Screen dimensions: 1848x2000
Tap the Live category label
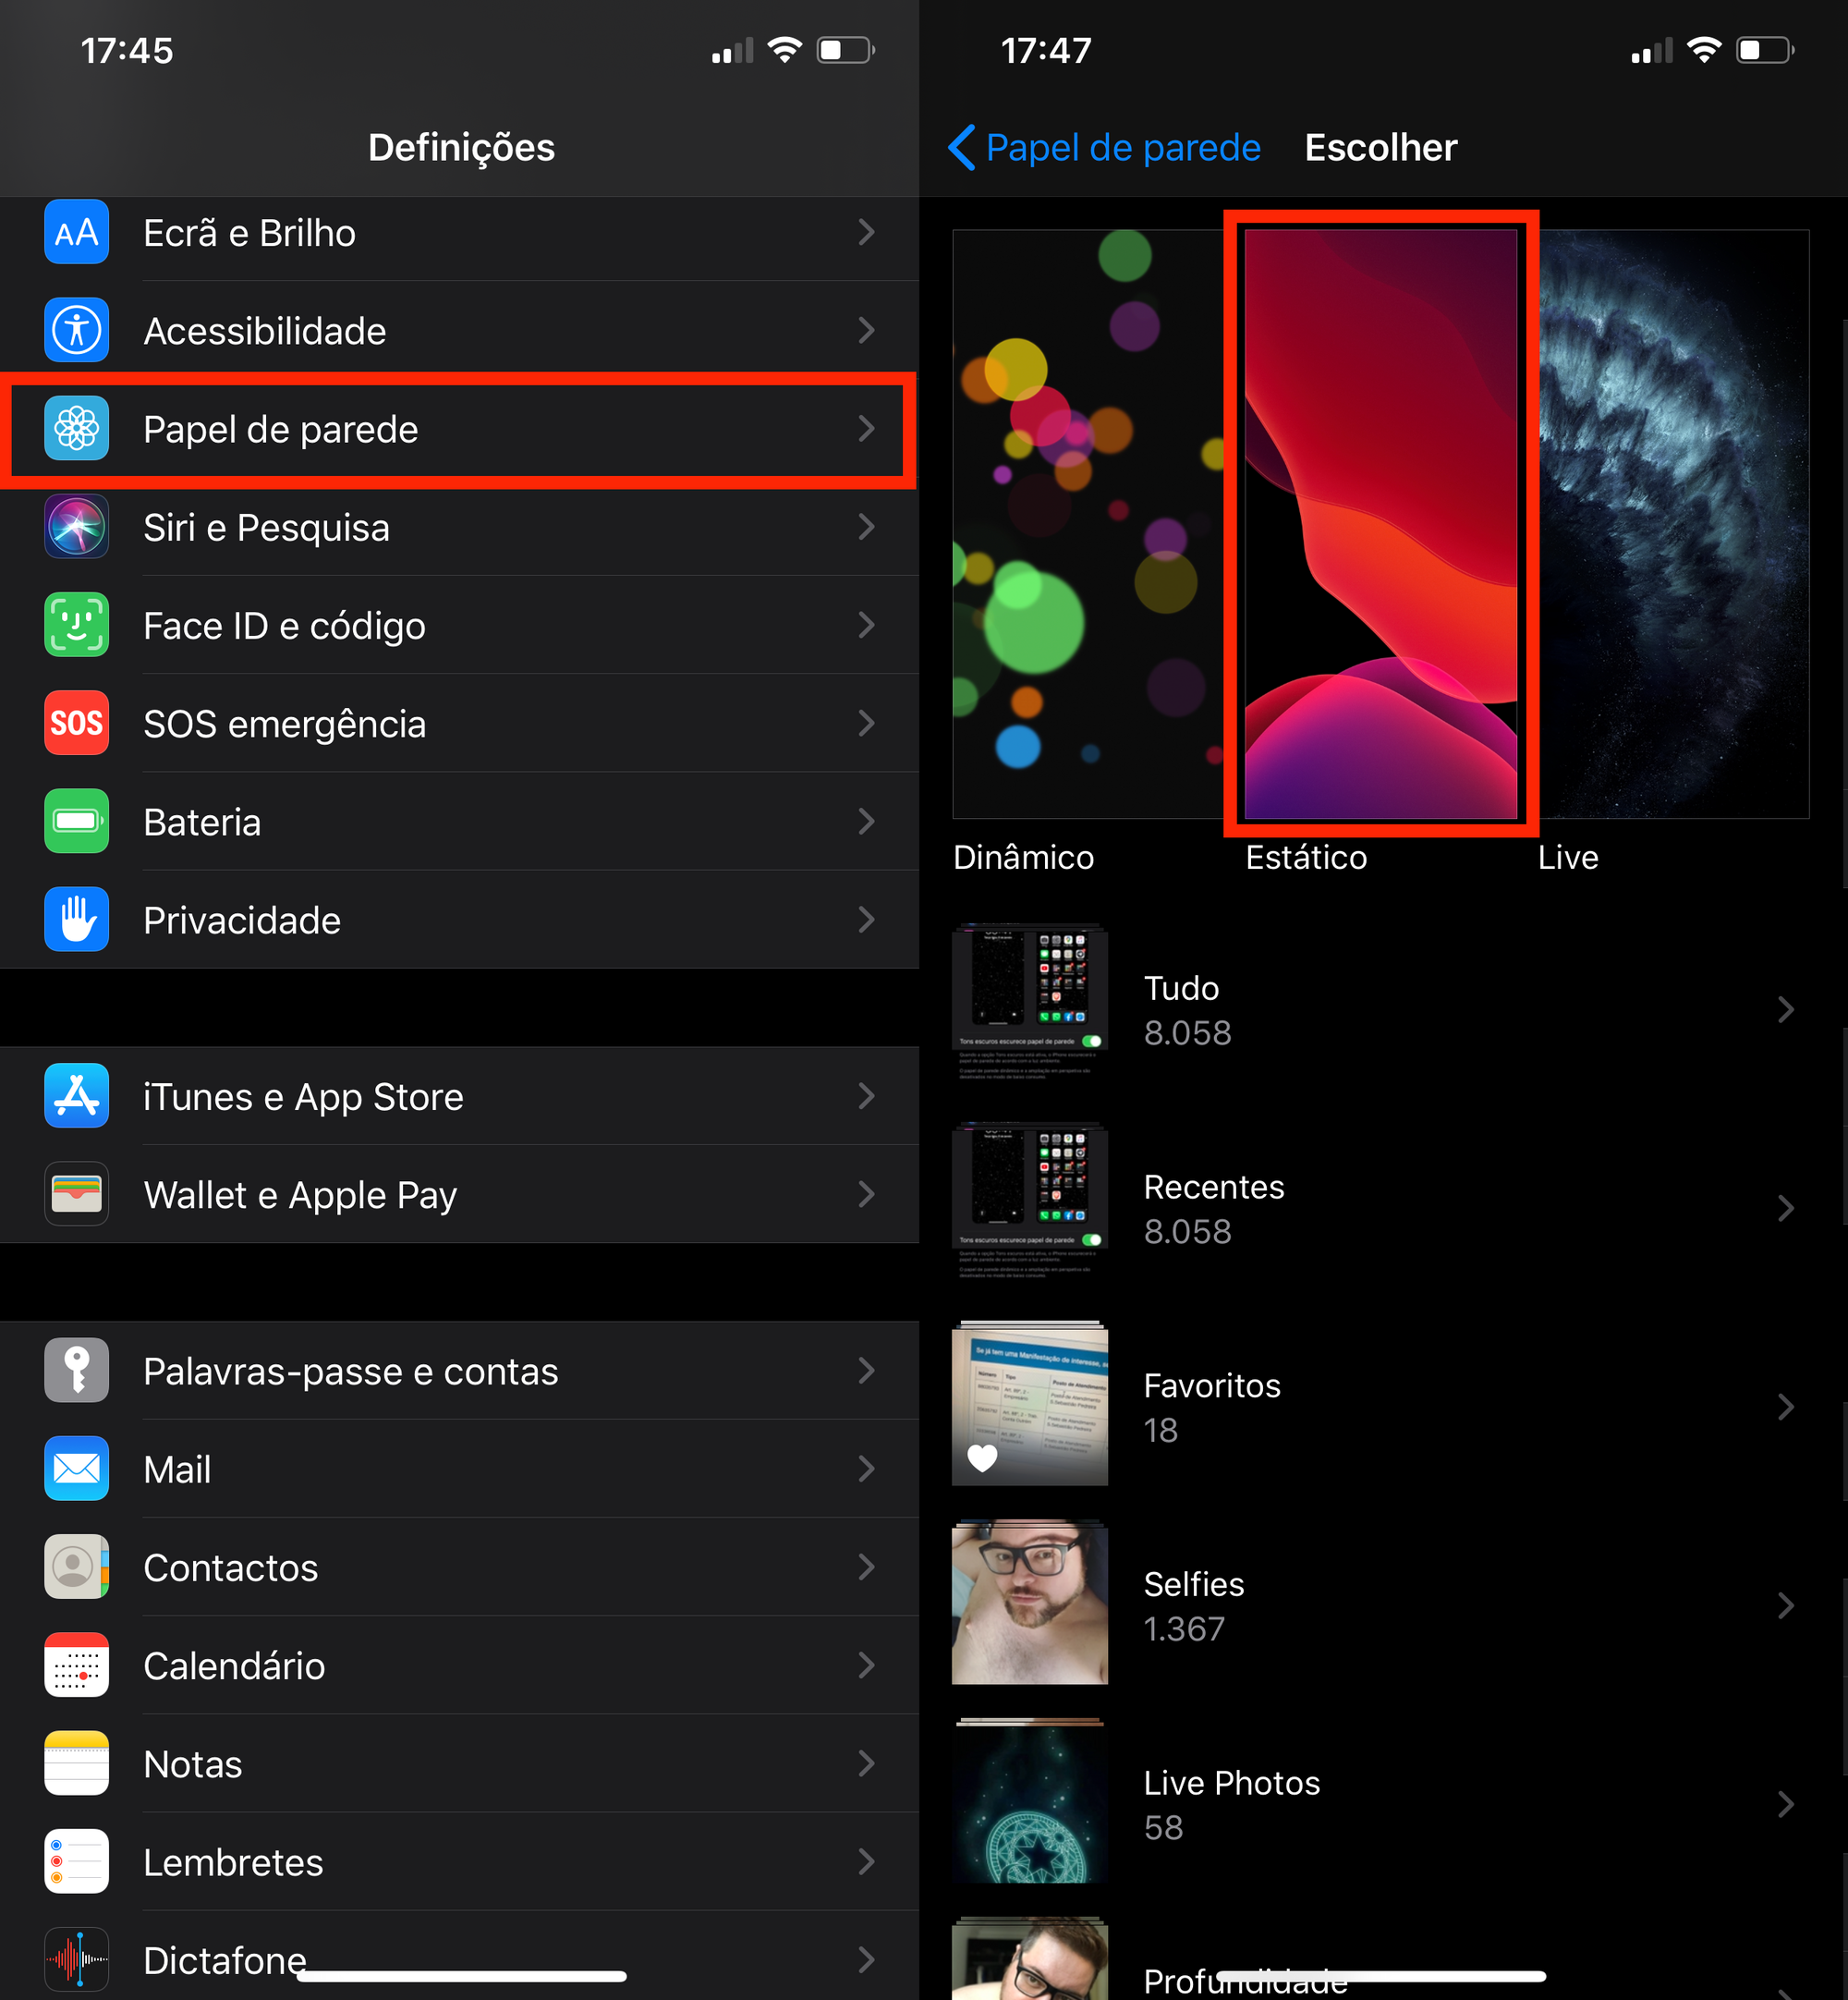click(1568, 858)
